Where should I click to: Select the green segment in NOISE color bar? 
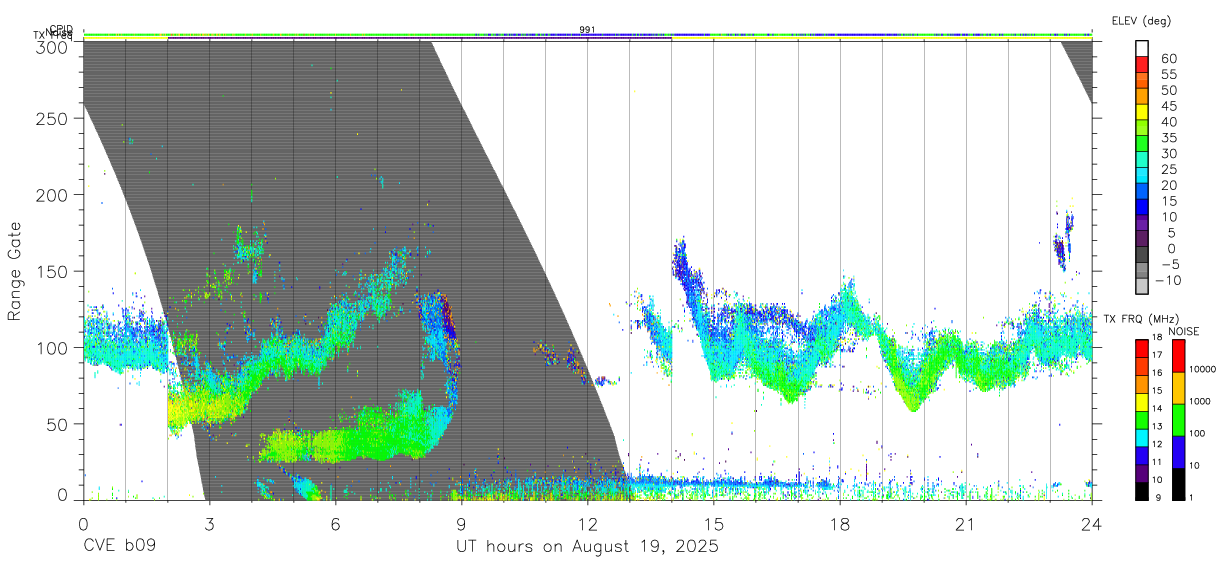1179,420
